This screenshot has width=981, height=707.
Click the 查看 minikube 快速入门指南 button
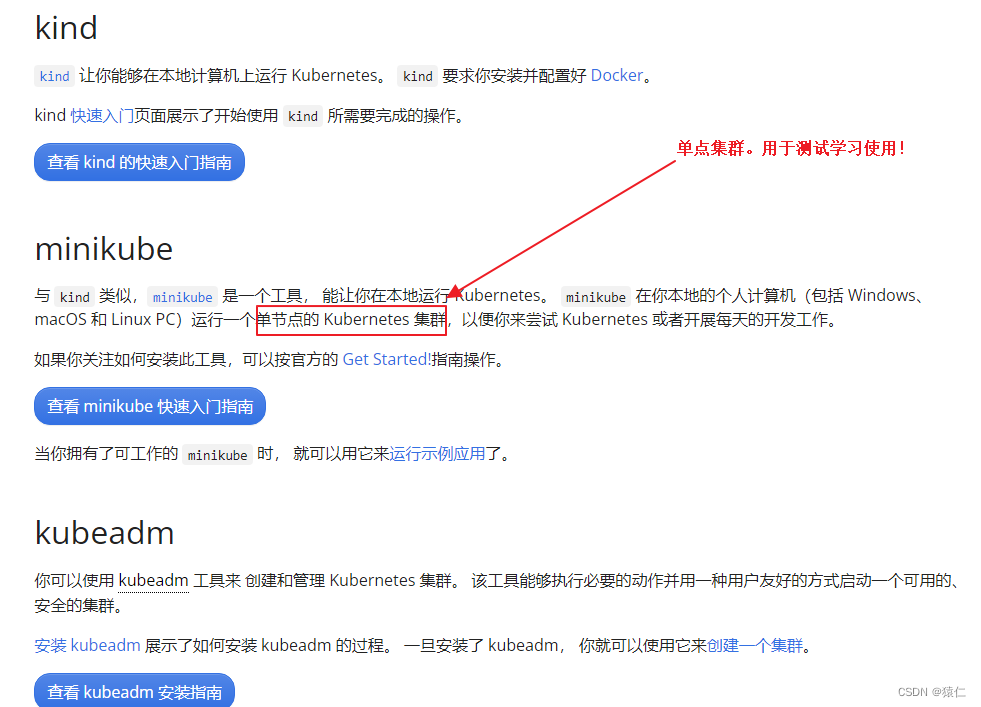click(149, 406)
